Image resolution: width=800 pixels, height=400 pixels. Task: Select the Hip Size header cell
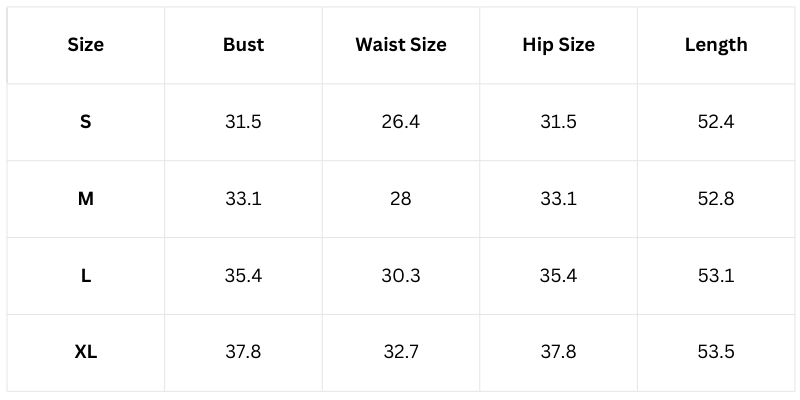558,45
